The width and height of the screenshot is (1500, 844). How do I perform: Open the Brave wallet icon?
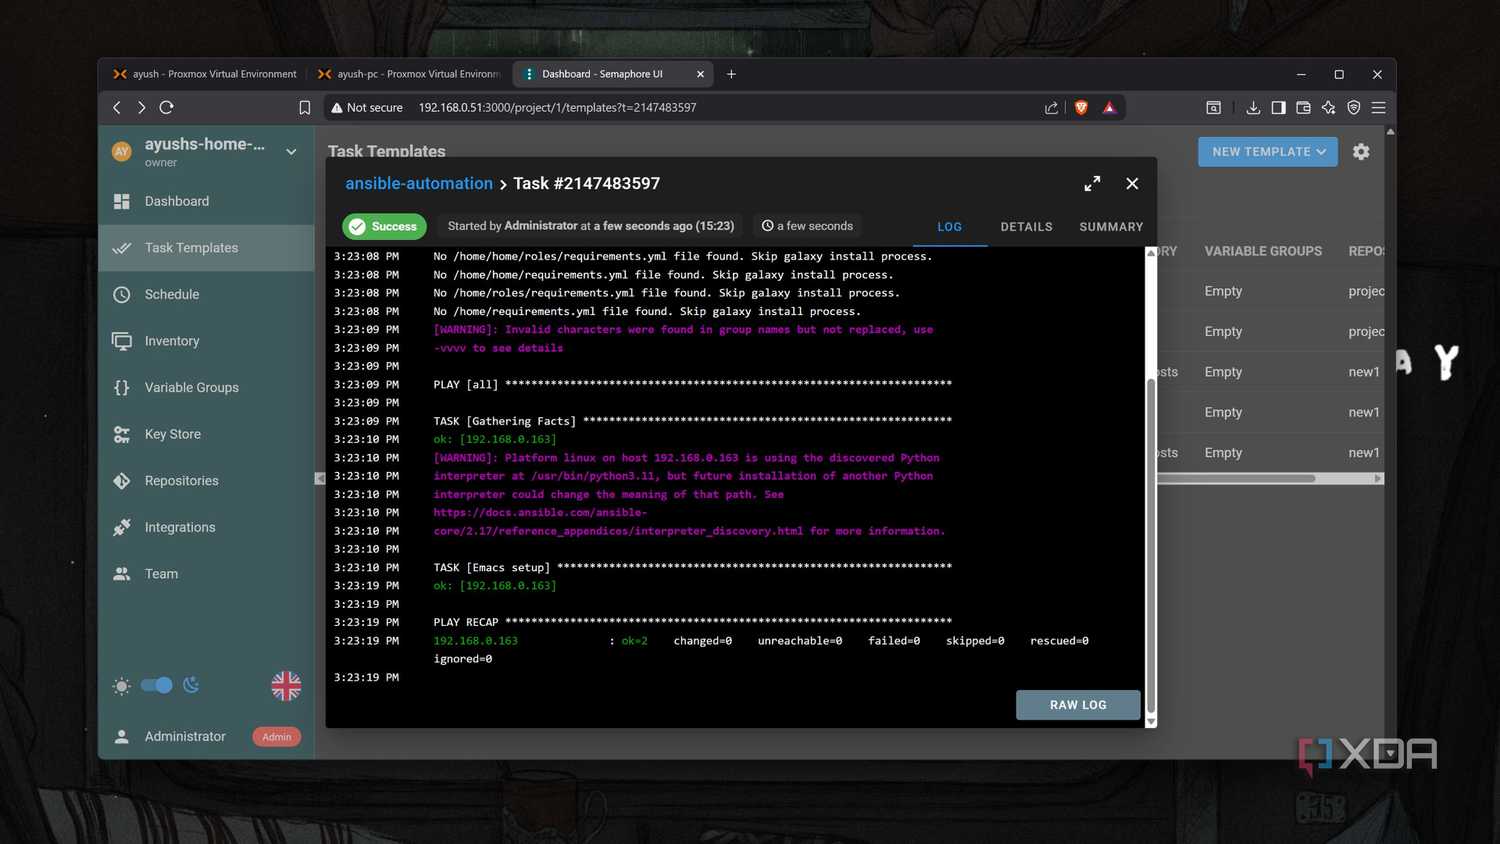click(x=1303, y=108)
